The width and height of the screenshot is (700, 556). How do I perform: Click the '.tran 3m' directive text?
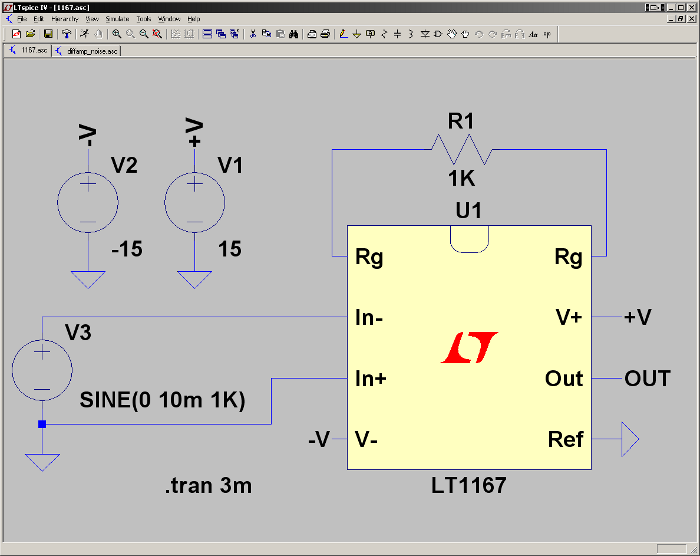coord(208,485)
